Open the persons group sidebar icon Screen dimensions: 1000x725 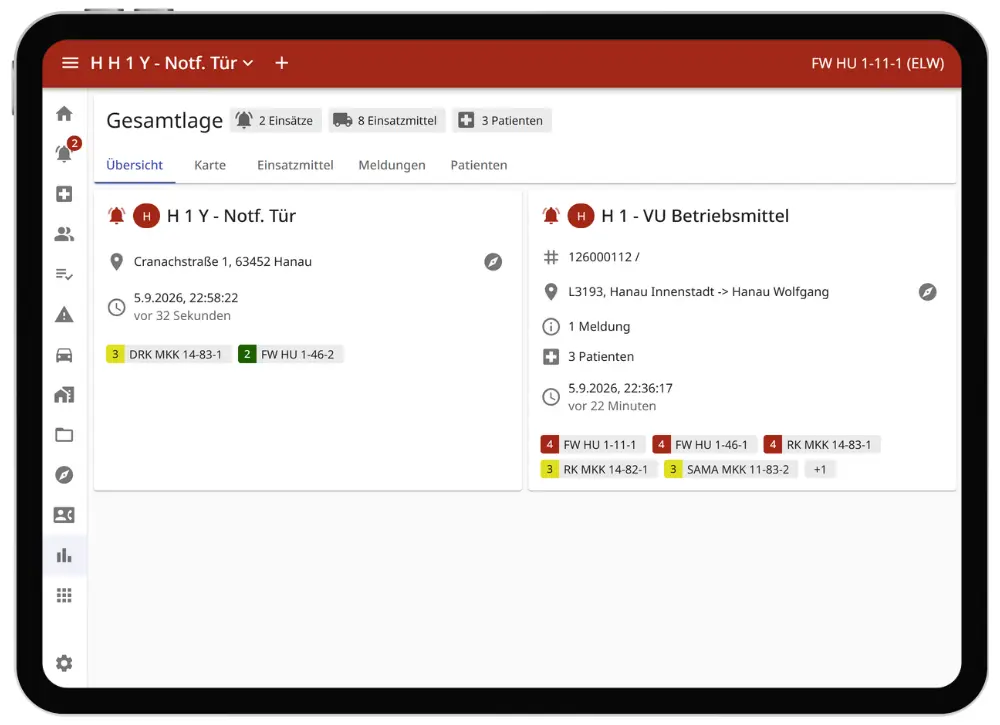pos(64,235)
